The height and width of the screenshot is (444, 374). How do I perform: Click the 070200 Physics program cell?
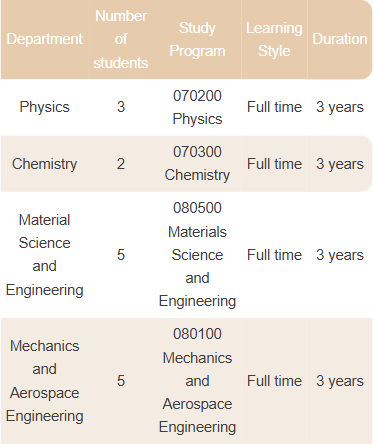coord(197,107)
